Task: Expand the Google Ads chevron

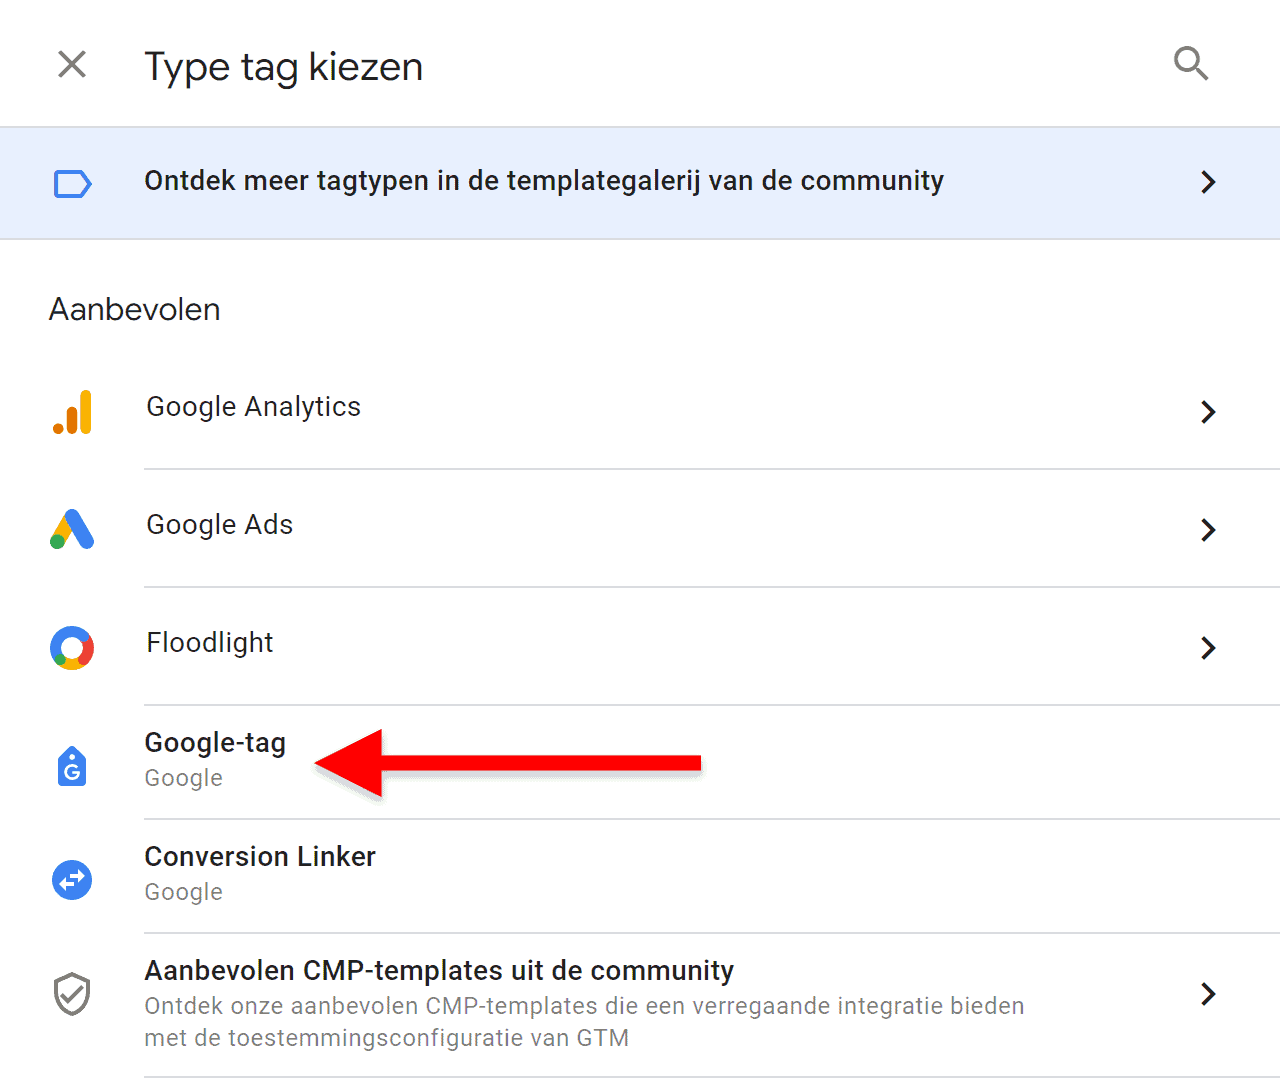Action: (x=1208, y=530)
